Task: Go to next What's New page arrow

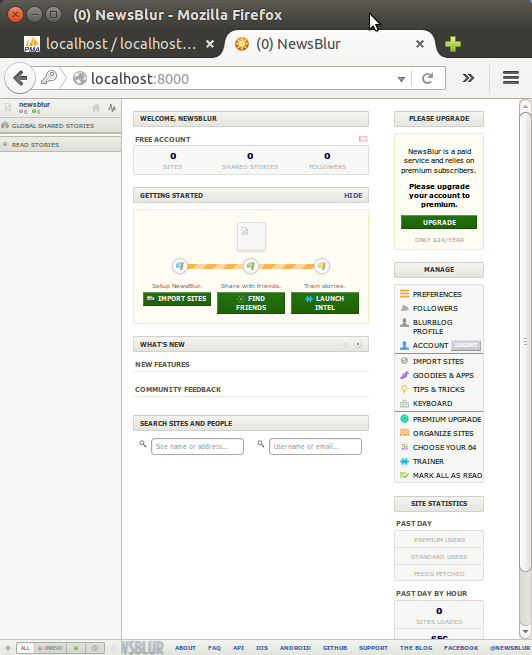Action: pyautogui.click(x=358, y=344)
